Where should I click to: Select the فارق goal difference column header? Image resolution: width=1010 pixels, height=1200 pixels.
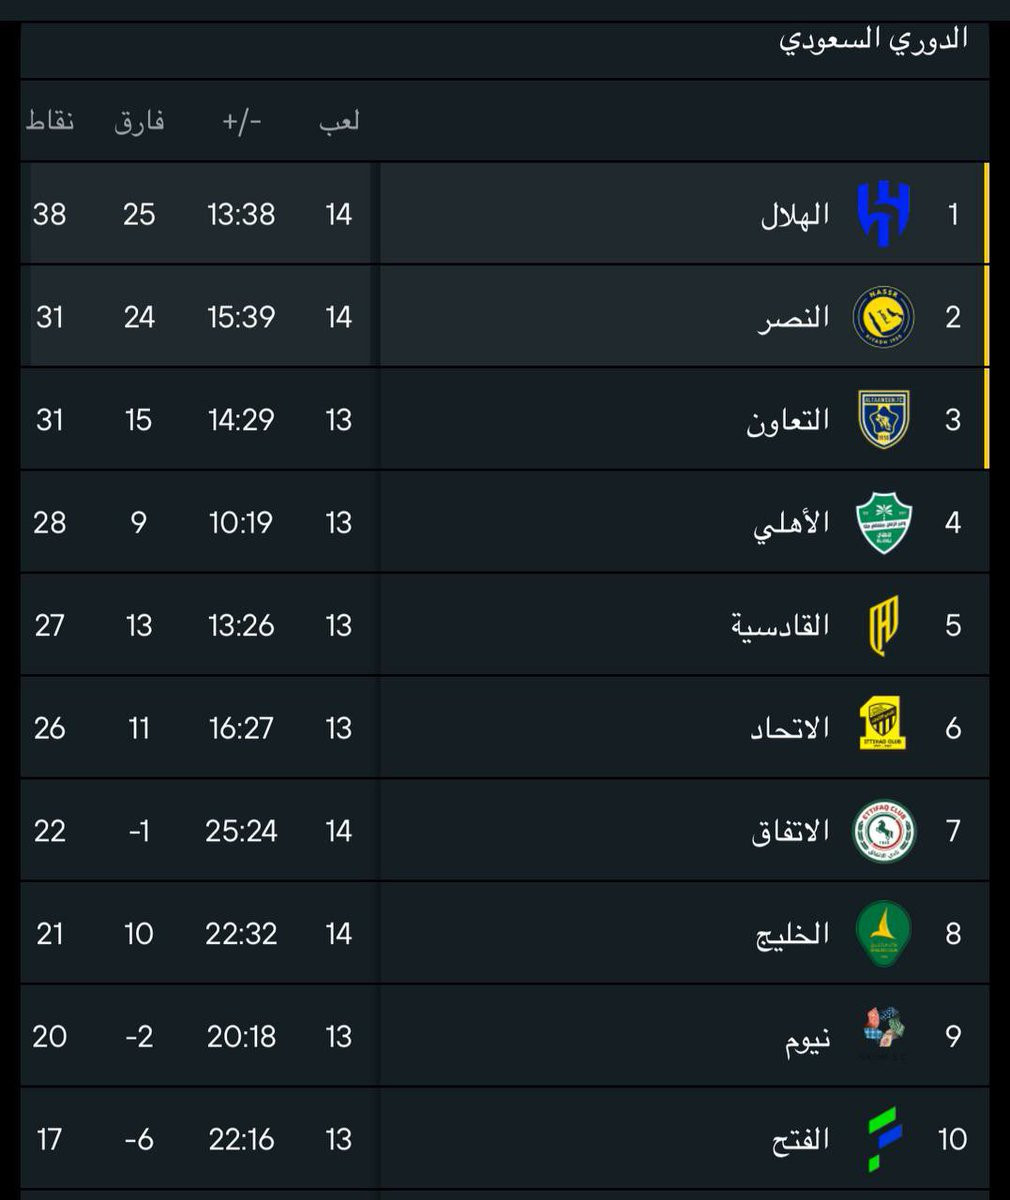(139, 122)
